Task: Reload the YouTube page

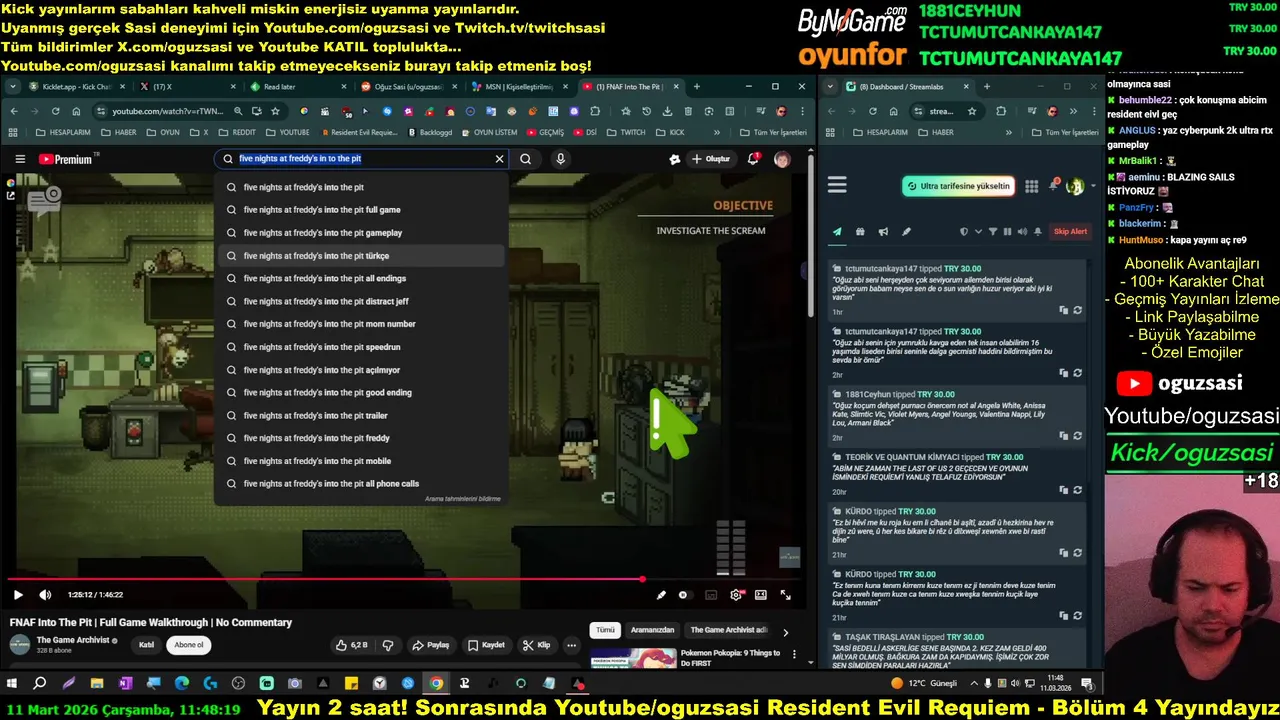Action: (x=55, y=111)
